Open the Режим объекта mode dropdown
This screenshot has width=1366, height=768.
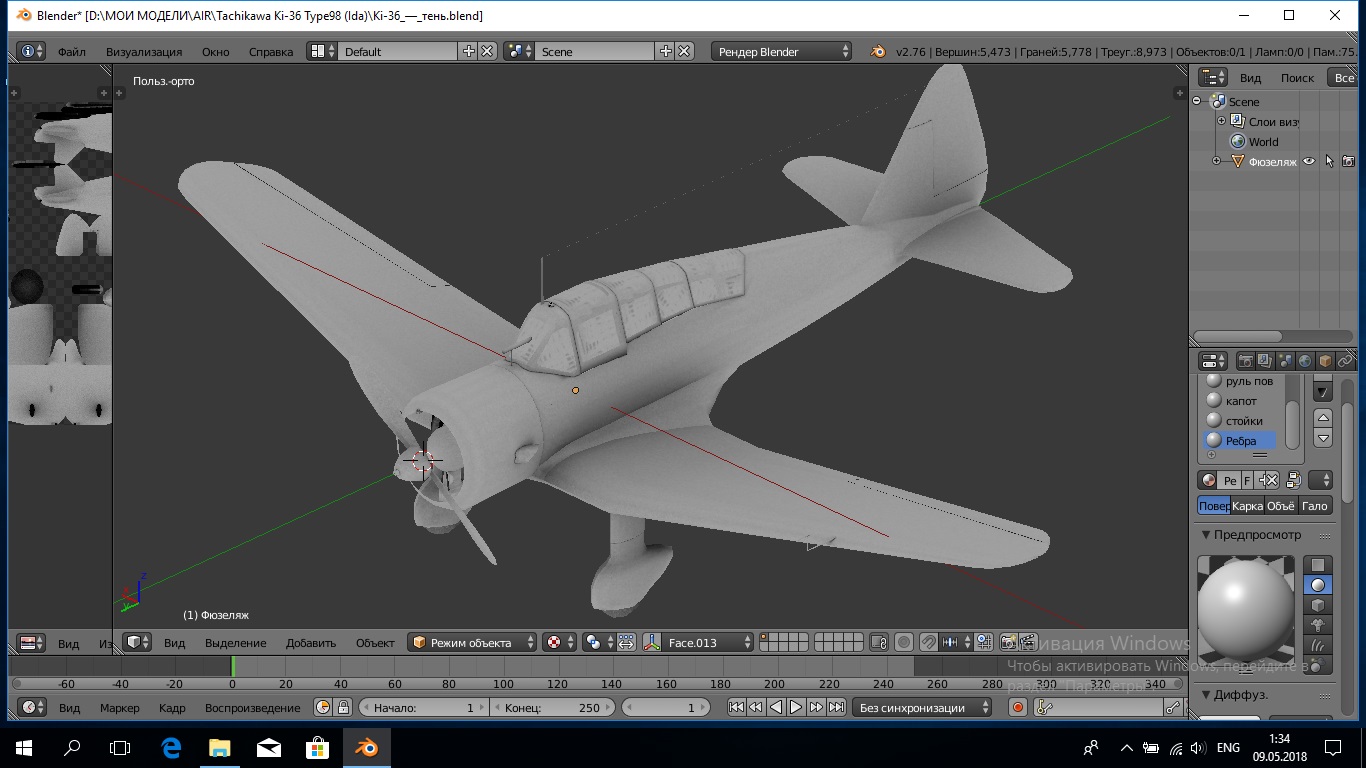point(472,642)
